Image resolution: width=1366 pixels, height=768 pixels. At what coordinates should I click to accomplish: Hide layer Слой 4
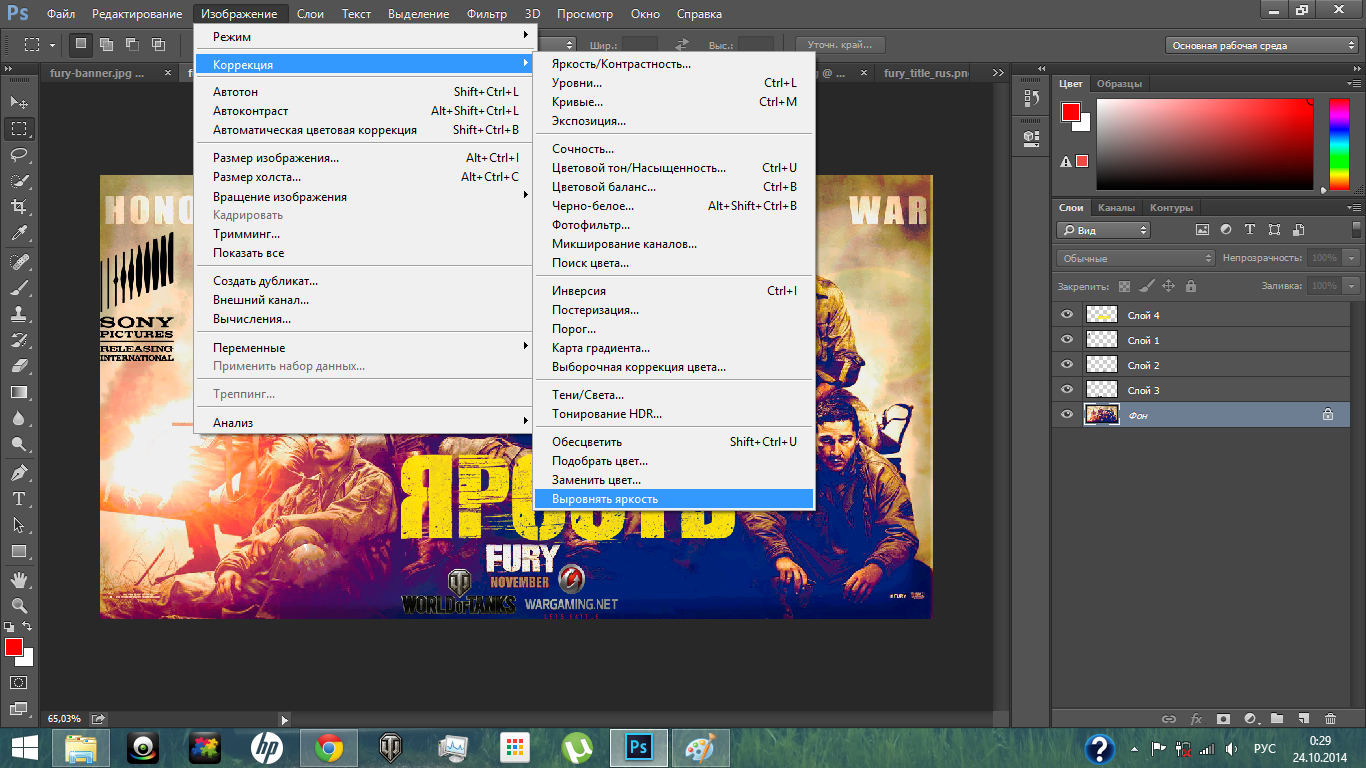pos(1067,315)
